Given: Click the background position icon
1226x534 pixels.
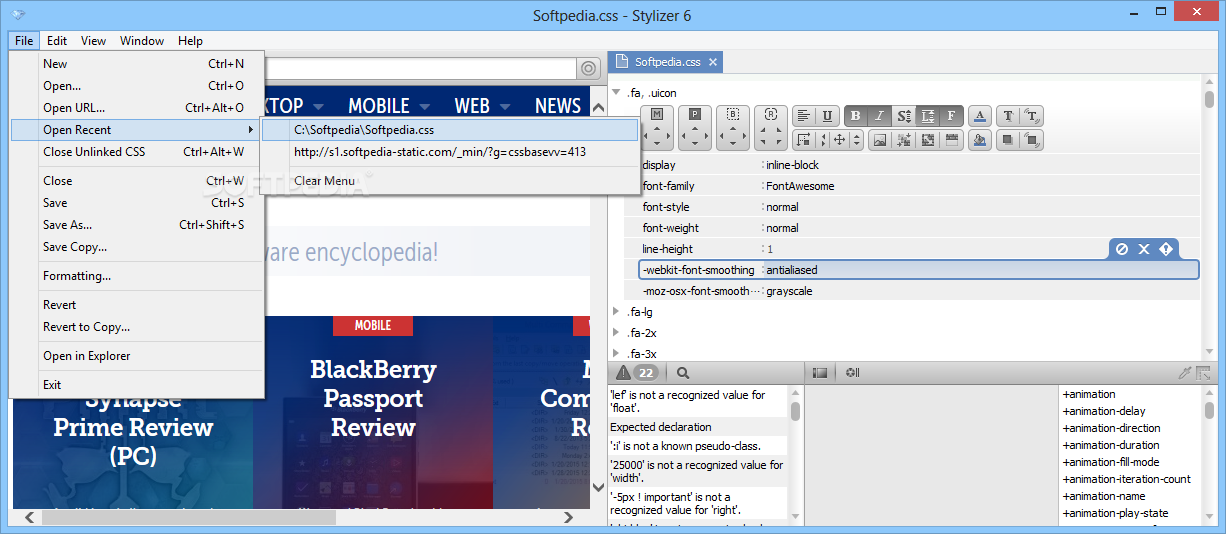Looking at the screenshot, I should [904, 140].
